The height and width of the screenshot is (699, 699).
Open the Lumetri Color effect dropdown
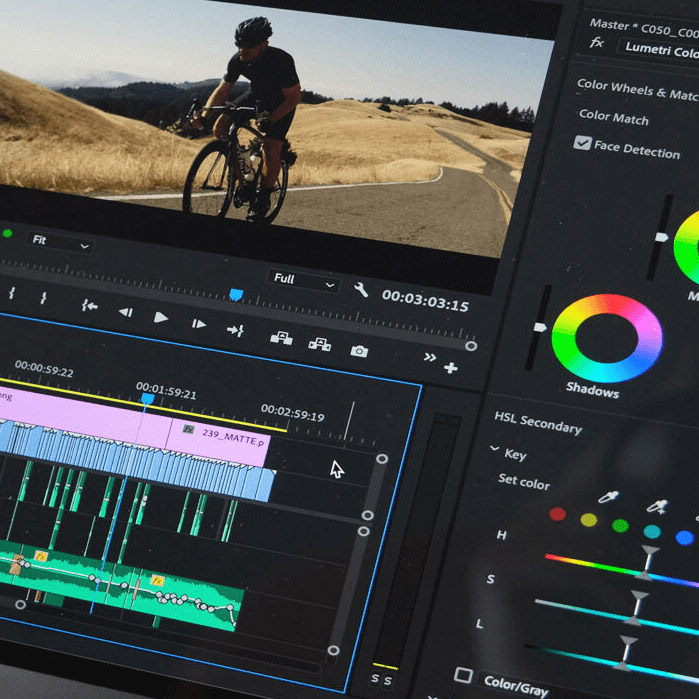[659, 49]
